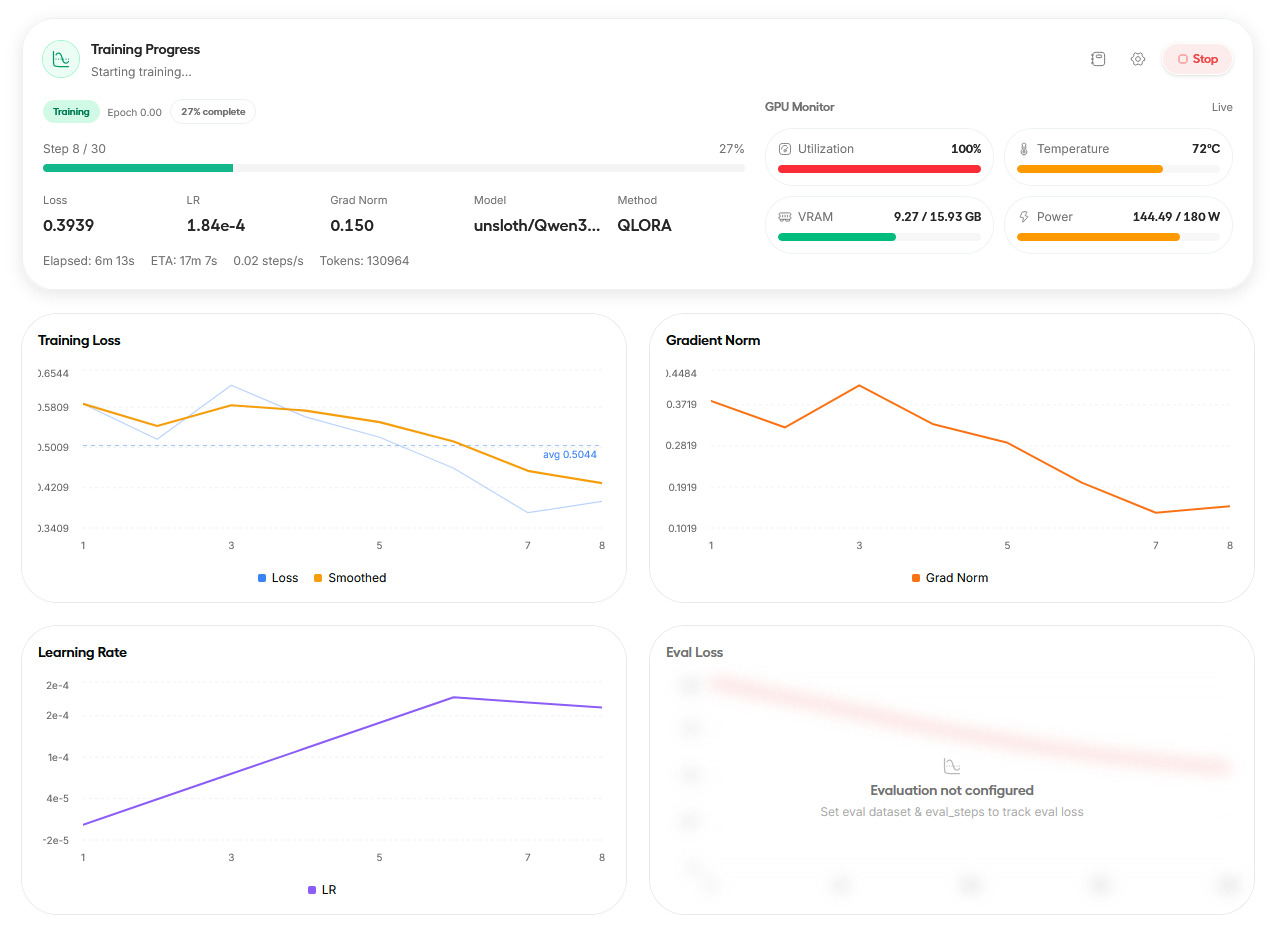
Task: Toggle the Grad Norm legend item
Action: point(949,578)
